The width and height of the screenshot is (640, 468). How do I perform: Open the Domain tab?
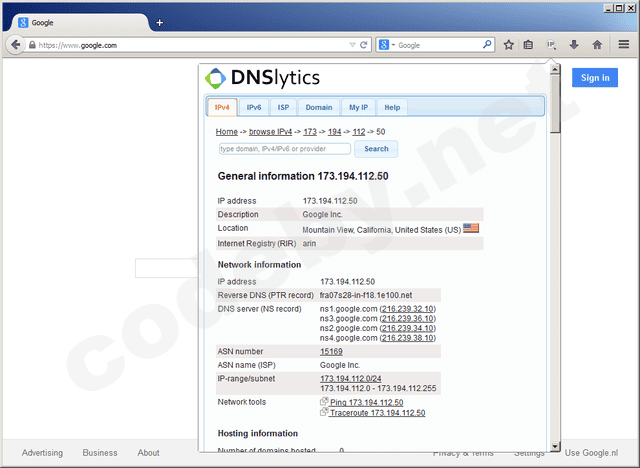coord(319,107)
